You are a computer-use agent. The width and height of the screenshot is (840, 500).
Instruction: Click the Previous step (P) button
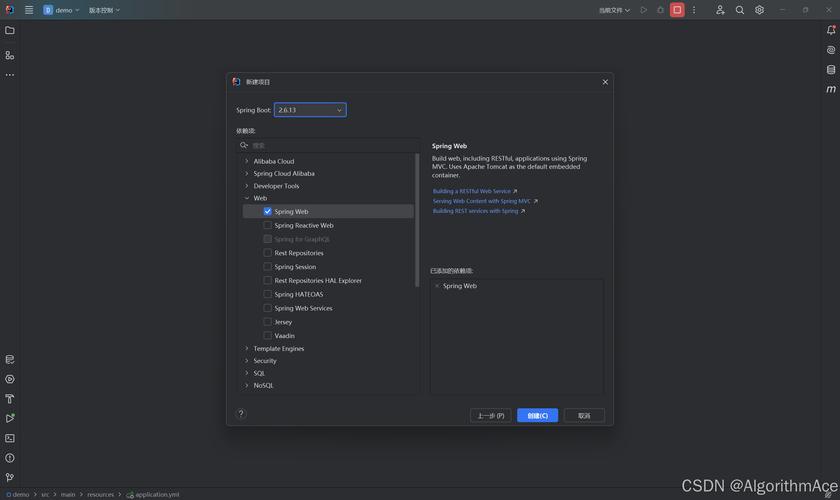[x=491, y=415]
